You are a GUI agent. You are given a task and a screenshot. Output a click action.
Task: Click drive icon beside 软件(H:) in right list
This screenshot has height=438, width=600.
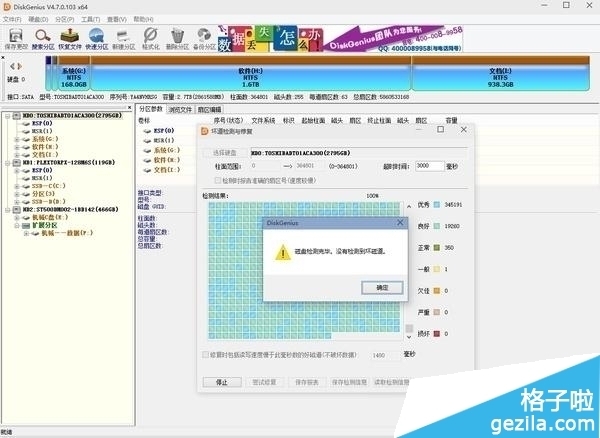click(x=147, y=160)
